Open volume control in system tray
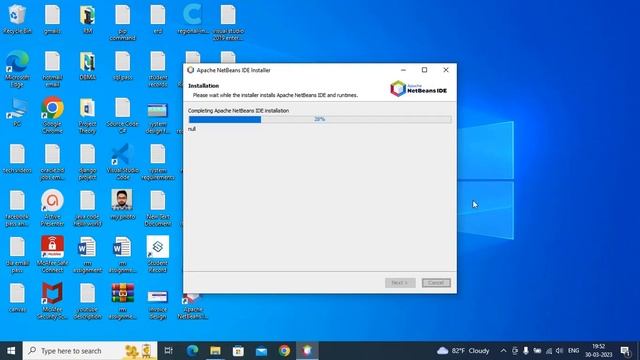The width and height of the screenshot is (640, 360). point(559,351)
